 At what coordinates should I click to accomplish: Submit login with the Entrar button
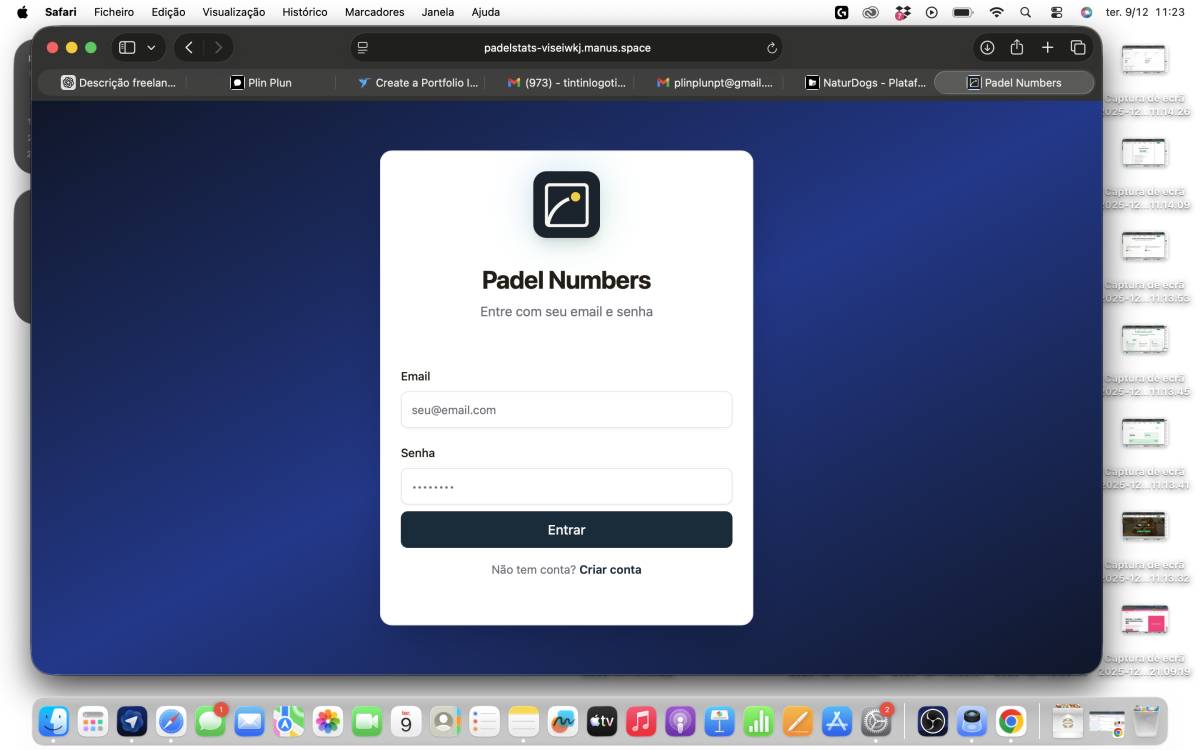[x=566, y=530]
